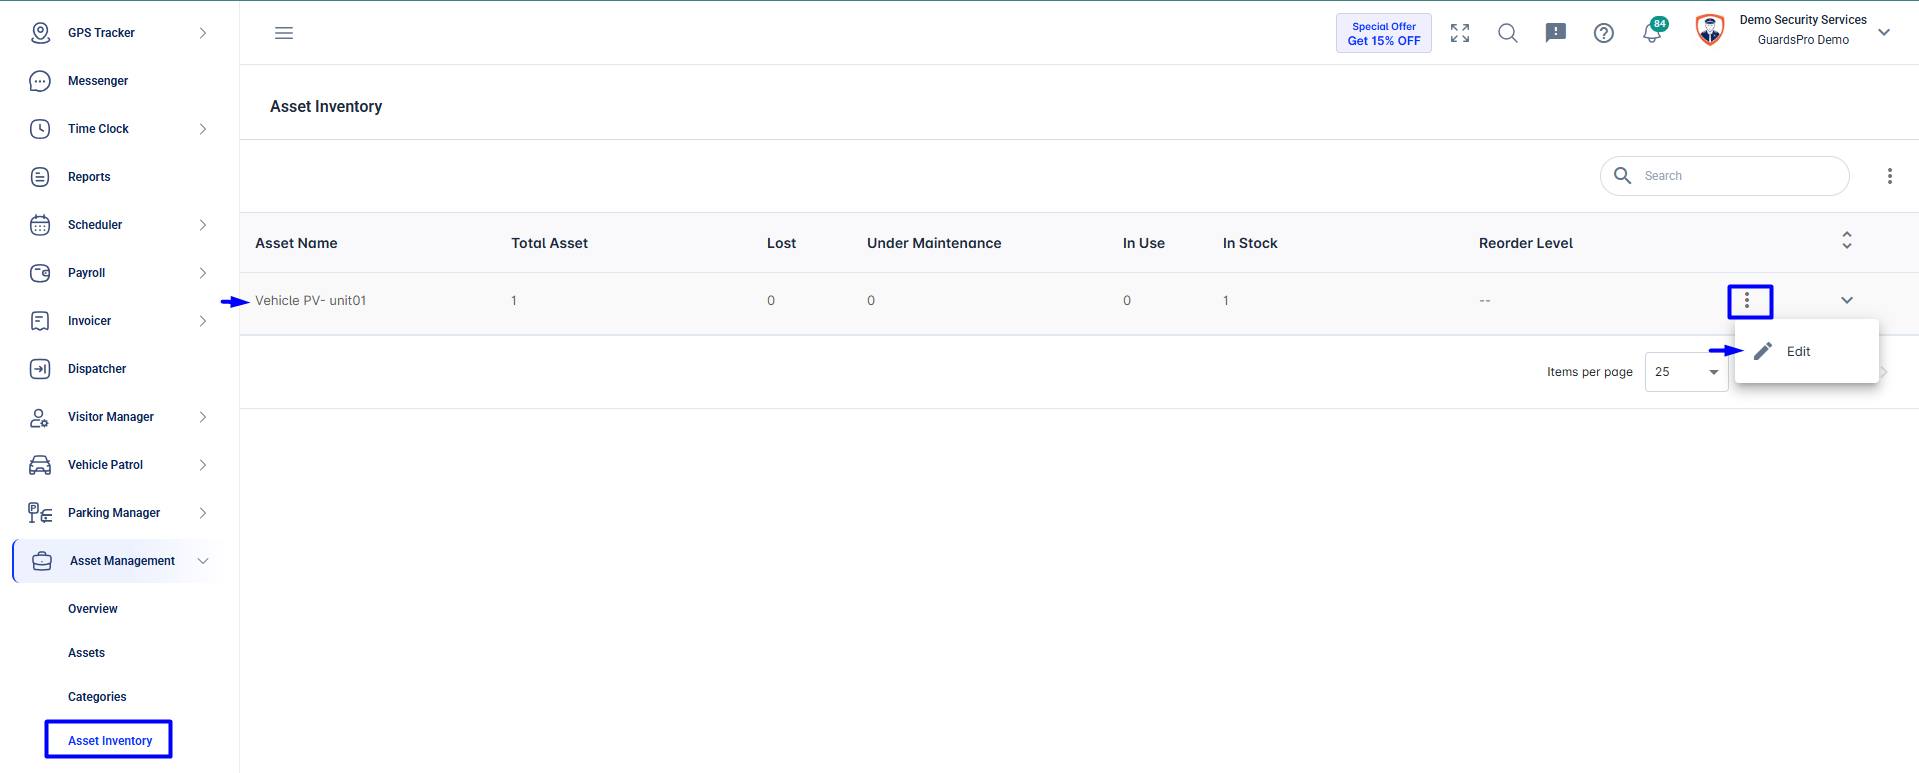Click Total Asset column header
The width and height of the screenshot is (1919, 773).
tap(549, 243)
